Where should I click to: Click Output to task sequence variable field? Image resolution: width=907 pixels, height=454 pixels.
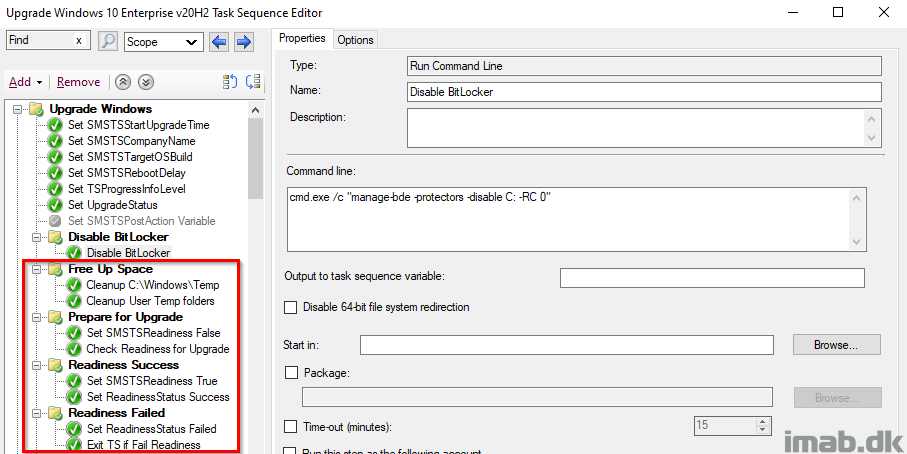point(712,278)
